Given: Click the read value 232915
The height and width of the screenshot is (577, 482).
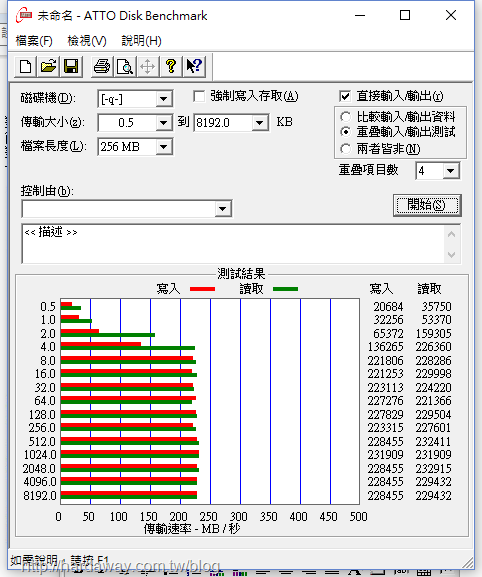Looking at the screenshot, I should coord(433,468).
